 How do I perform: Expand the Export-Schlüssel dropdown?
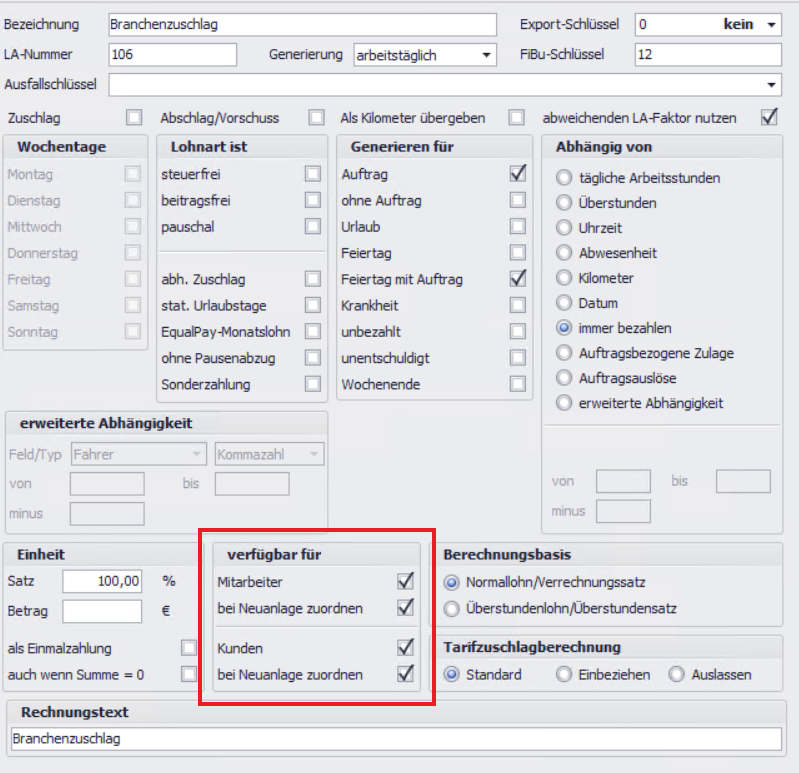pos(771,25)
